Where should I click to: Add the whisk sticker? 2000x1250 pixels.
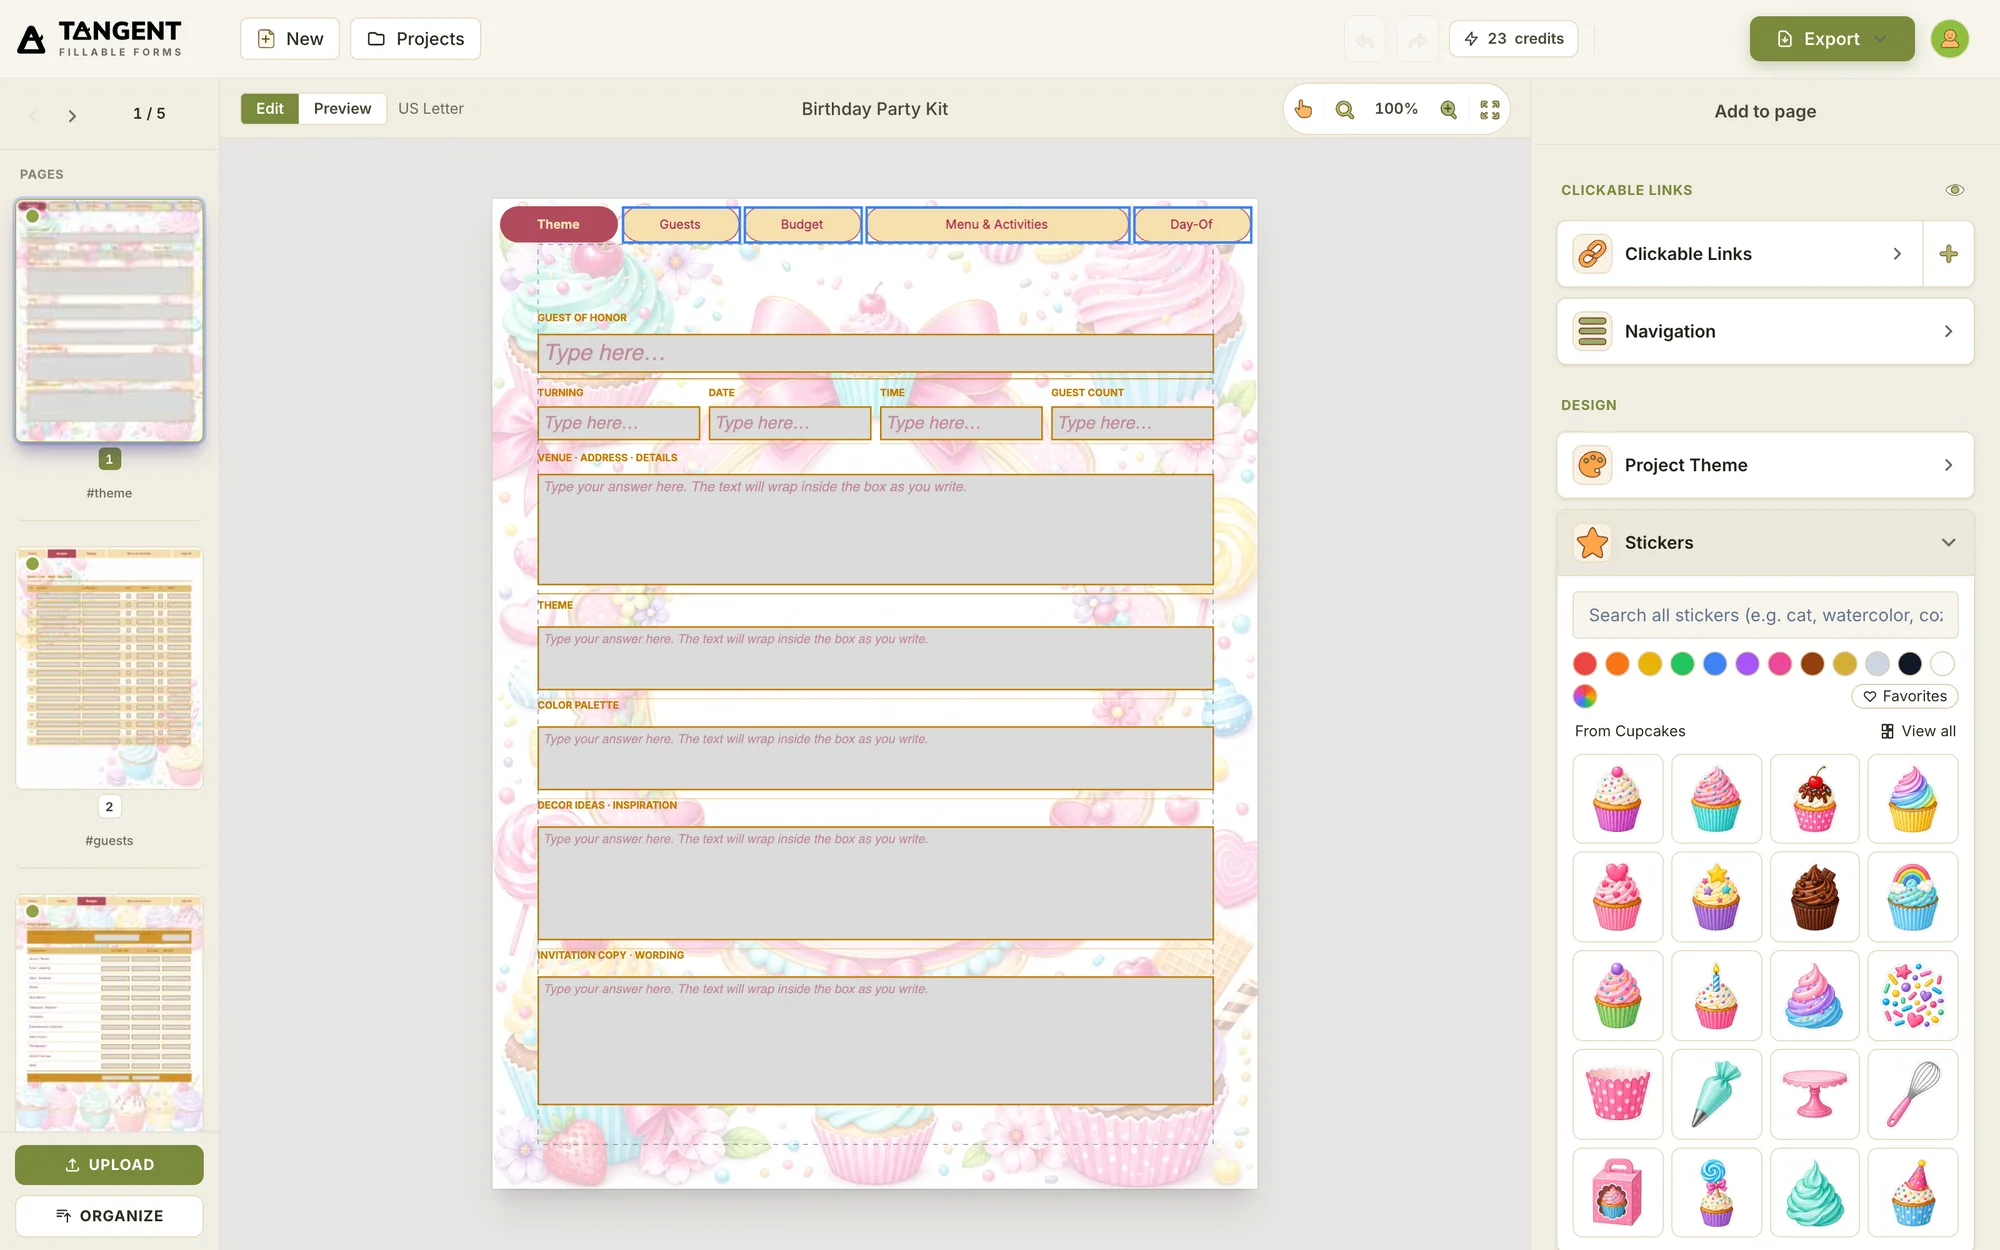(x=1912, y=1094)
